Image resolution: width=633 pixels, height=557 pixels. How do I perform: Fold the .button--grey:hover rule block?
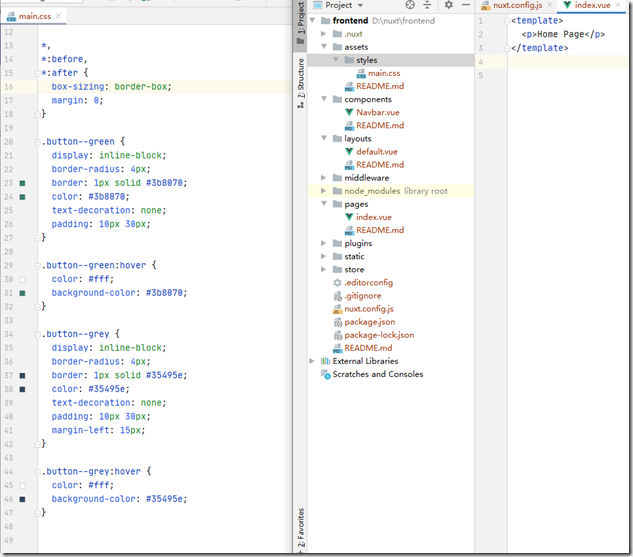(x=38, y=472)
